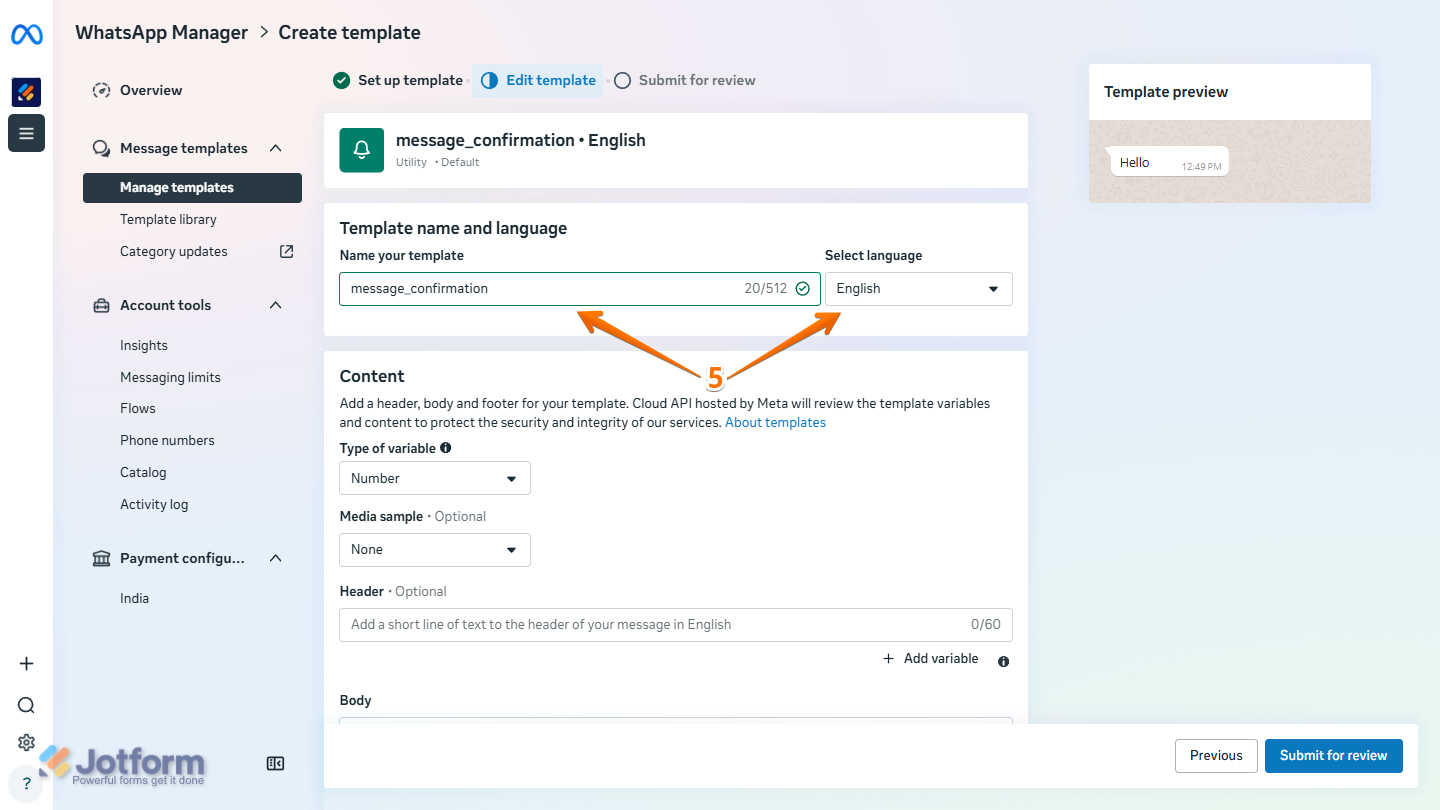Open Category updates external link icon
This screenshot has width=1440, height=810.
[x=287, y=251]
